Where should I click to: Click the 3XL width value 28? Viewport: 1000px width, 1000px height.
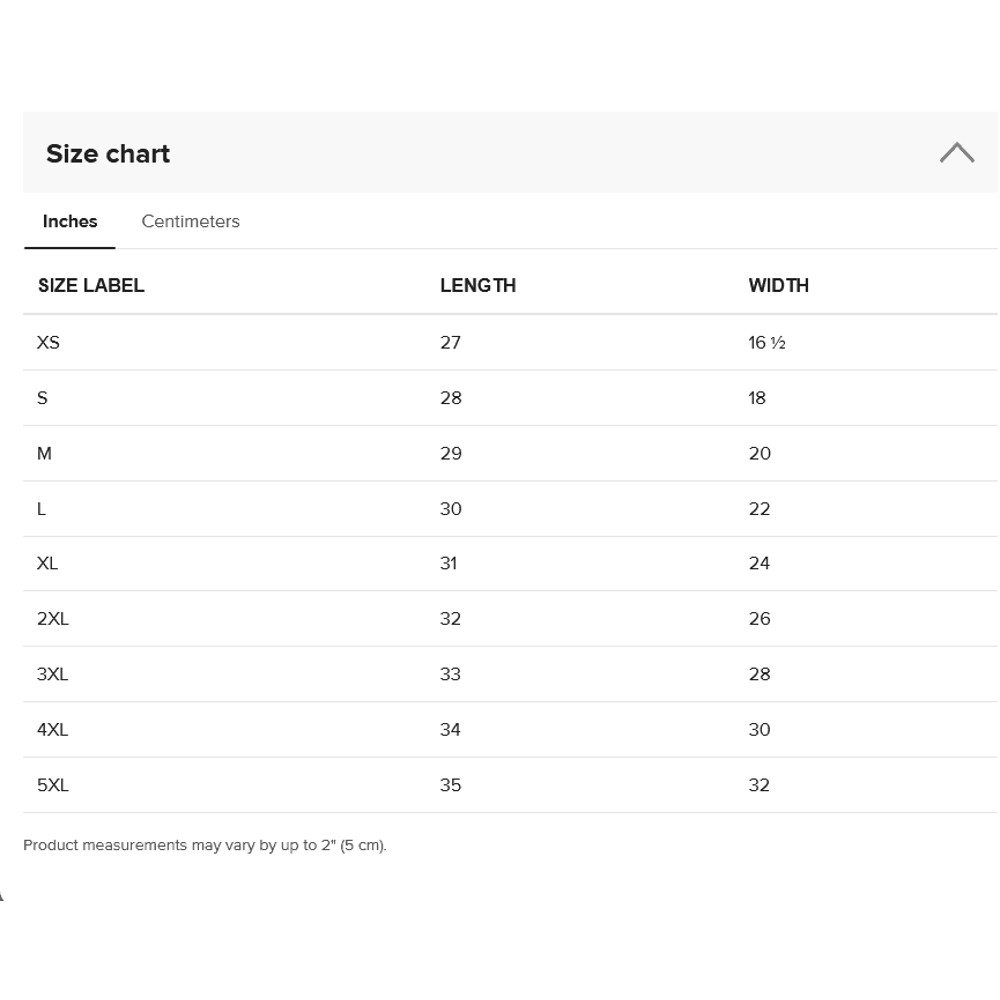(x=759, y=675)
